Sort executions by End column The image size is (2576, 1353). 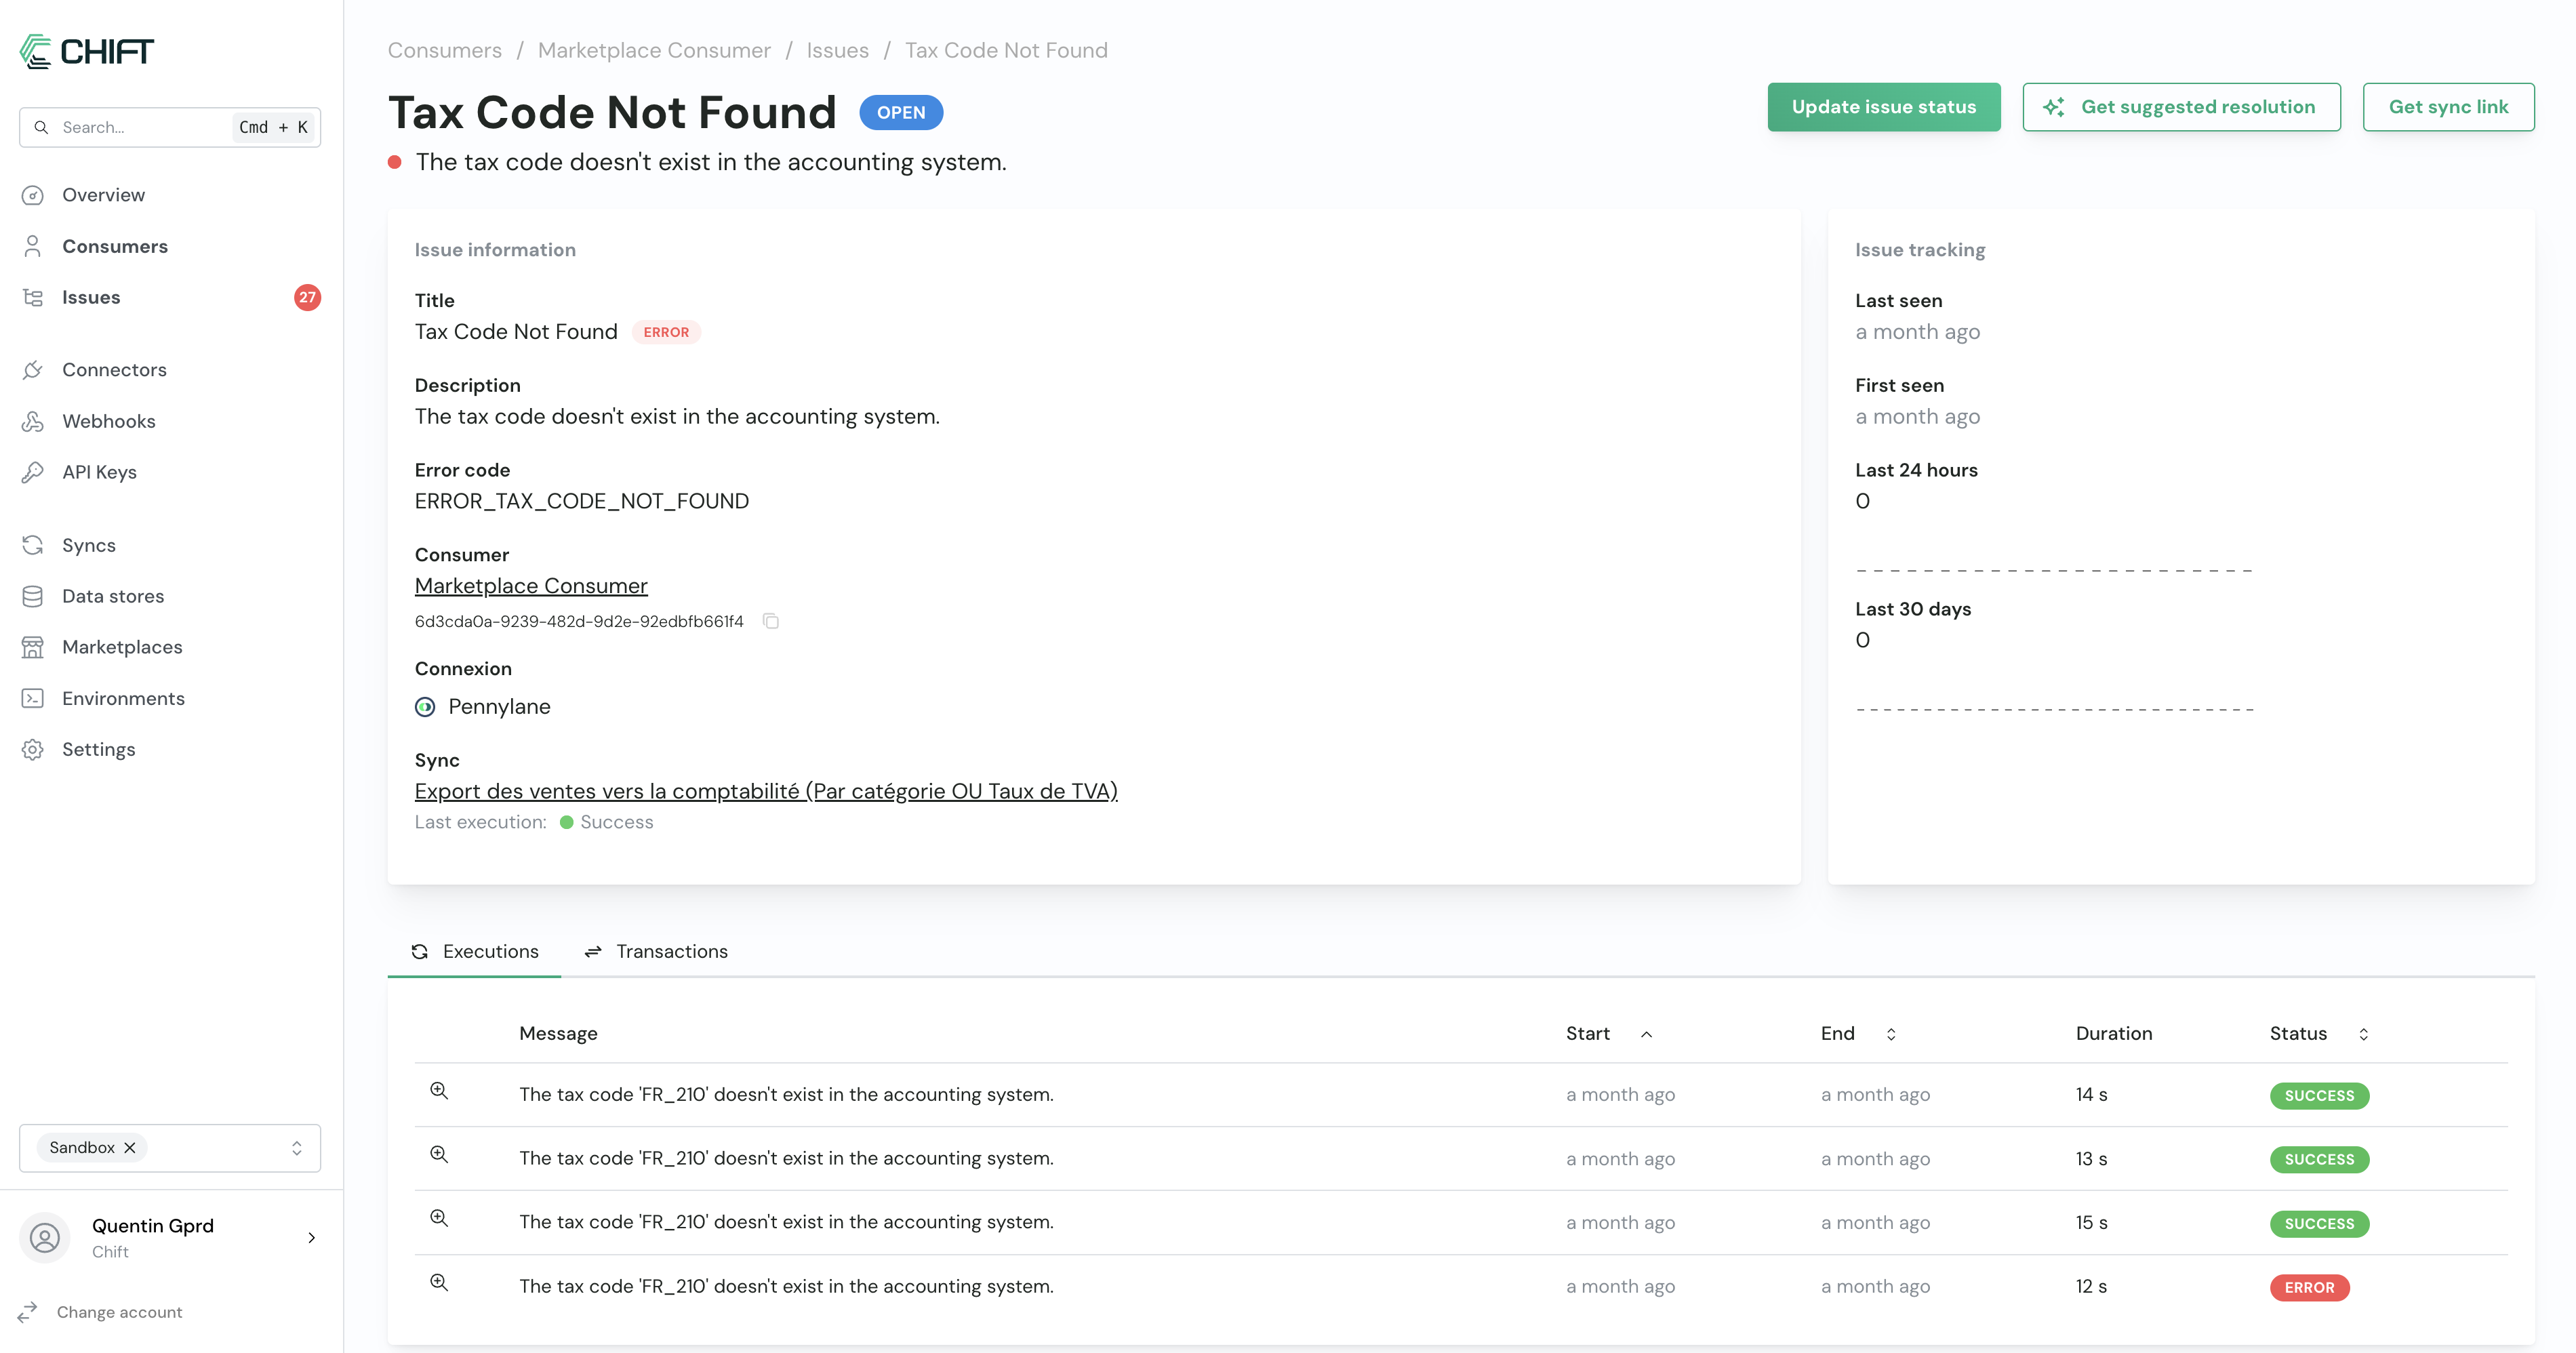[1890, 1034]
